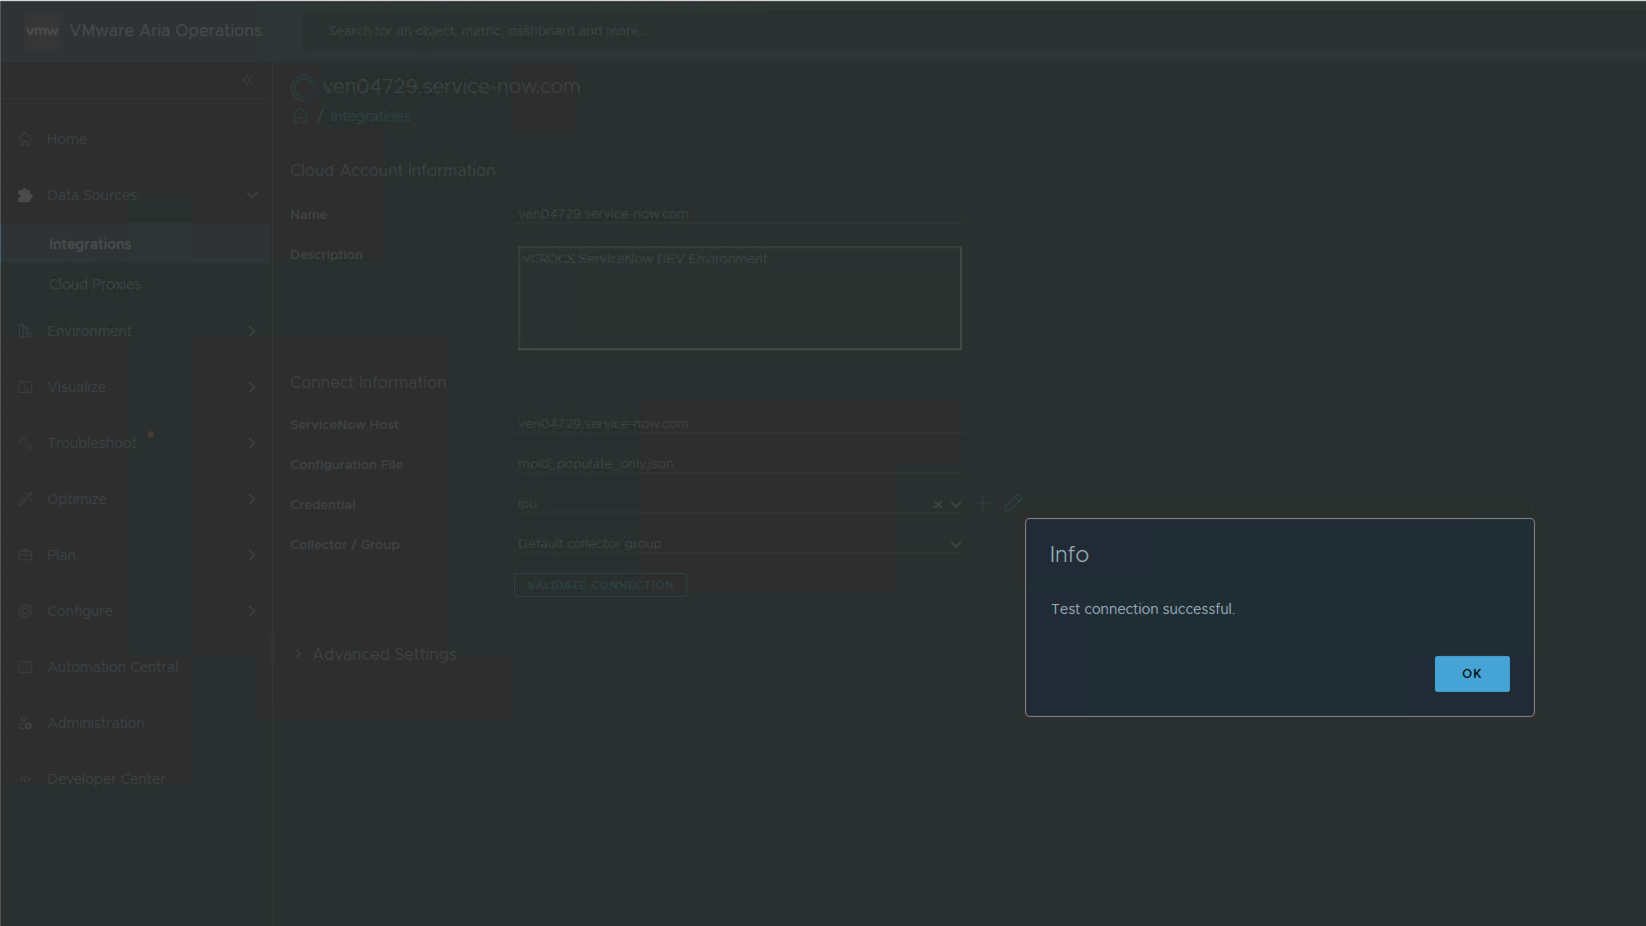Open the Credential dropdown arrow
This screenshot has height=926, width=1646.
(956, 505)
